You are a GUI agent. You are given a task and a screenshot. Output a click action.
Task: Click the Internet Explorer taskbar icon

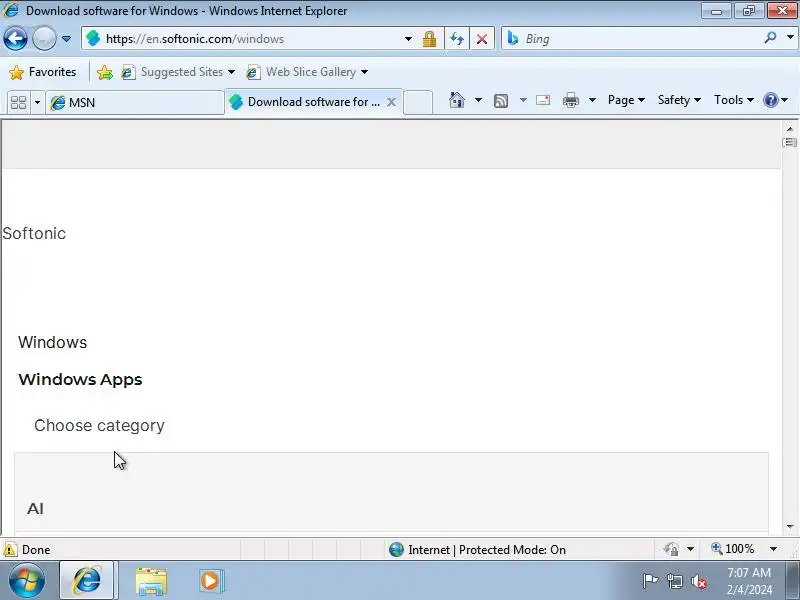(87, 581)
